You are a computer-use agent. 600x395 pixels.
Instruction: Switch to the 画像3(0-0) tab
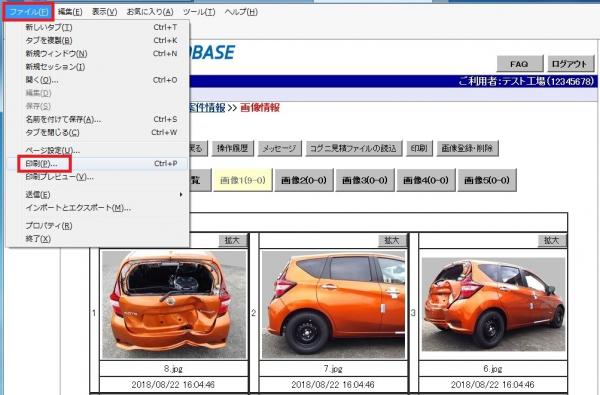click(x=365, y=180)
